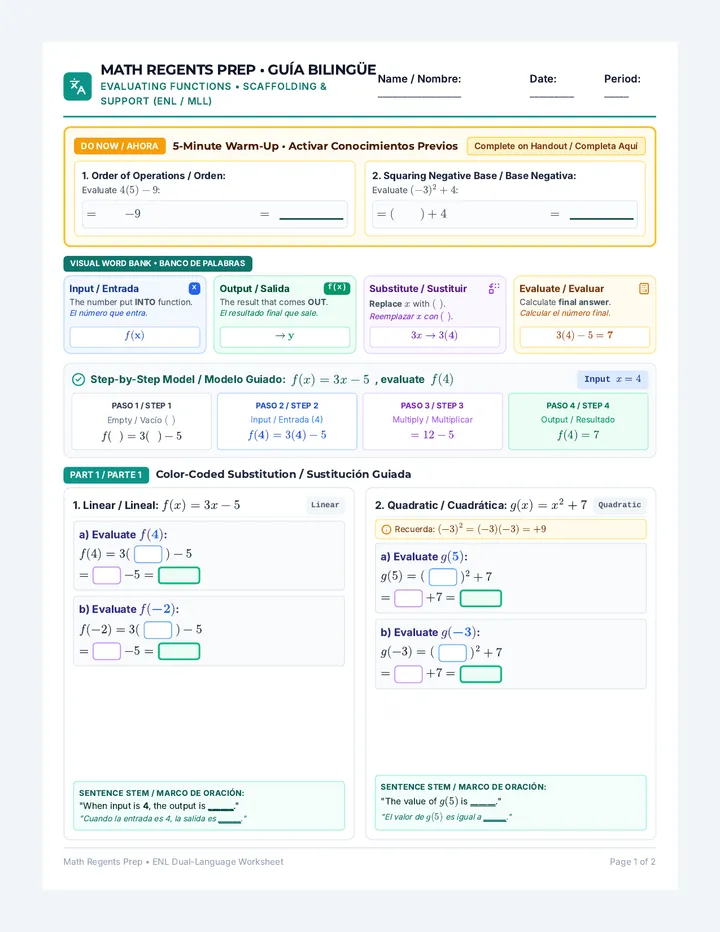Click the blue input box in g(−3) = ( )² + 7
The height and width of the screenshot is (932, 720).
point(452,653)
